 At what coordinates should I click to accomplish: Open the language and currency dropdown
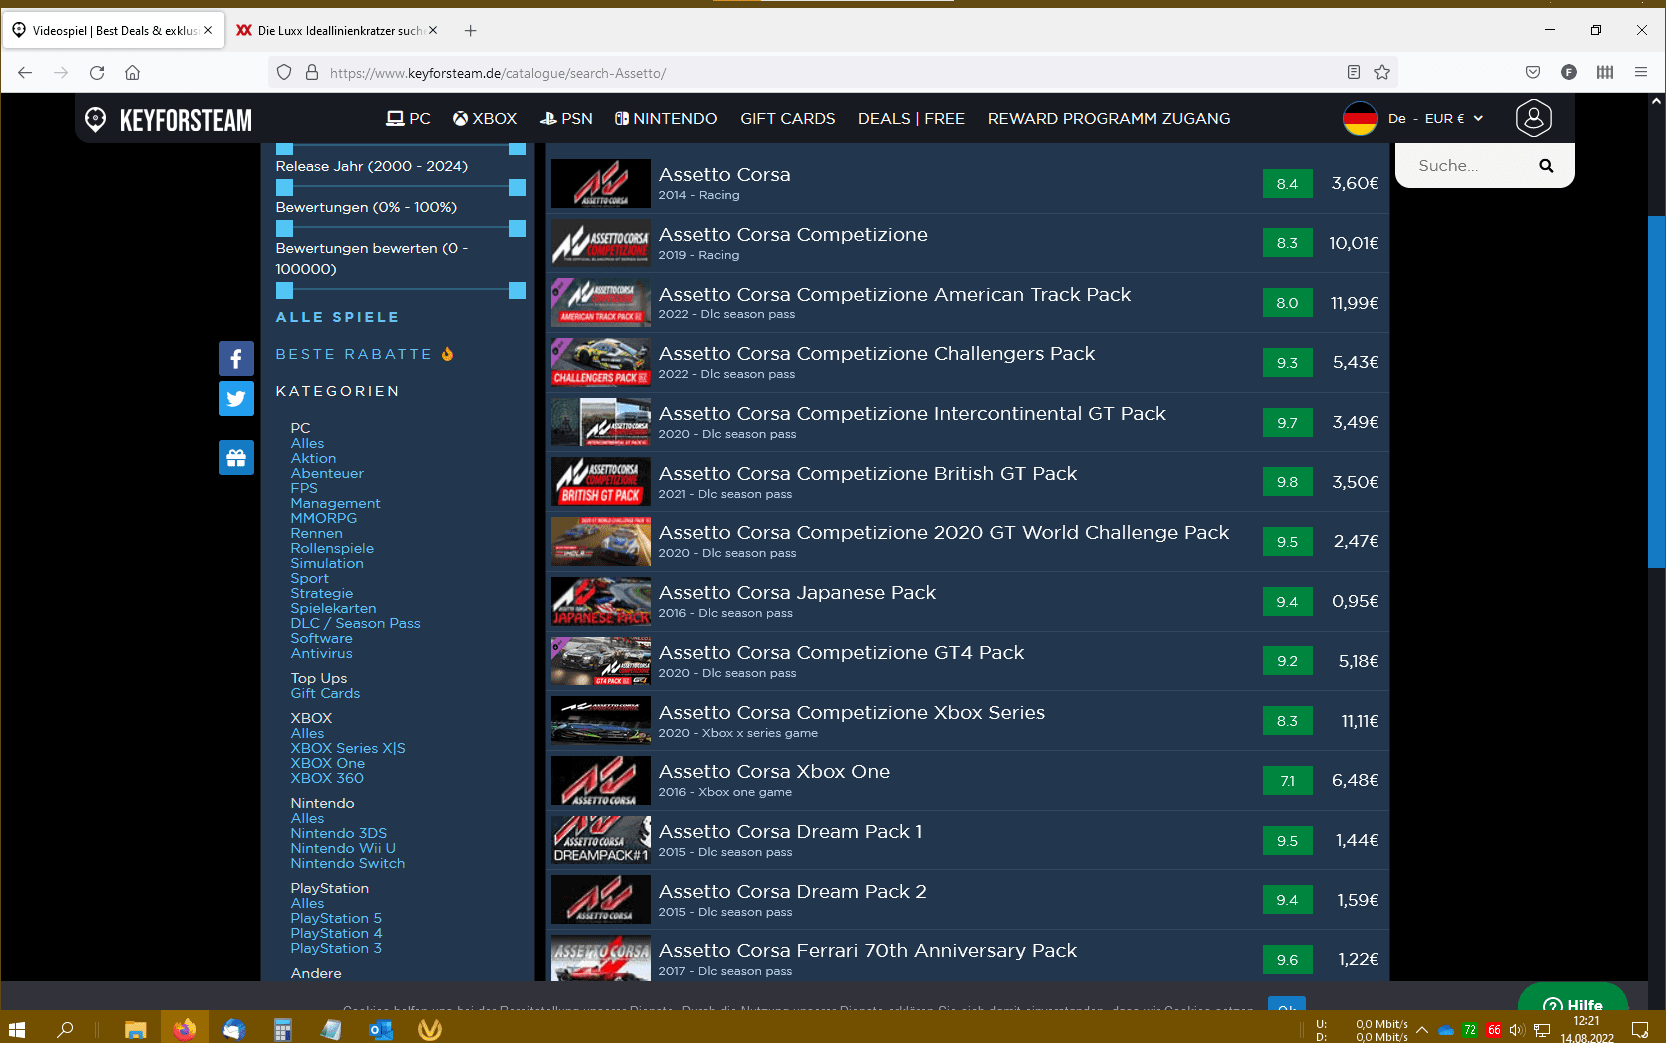tap(1436, 118)
